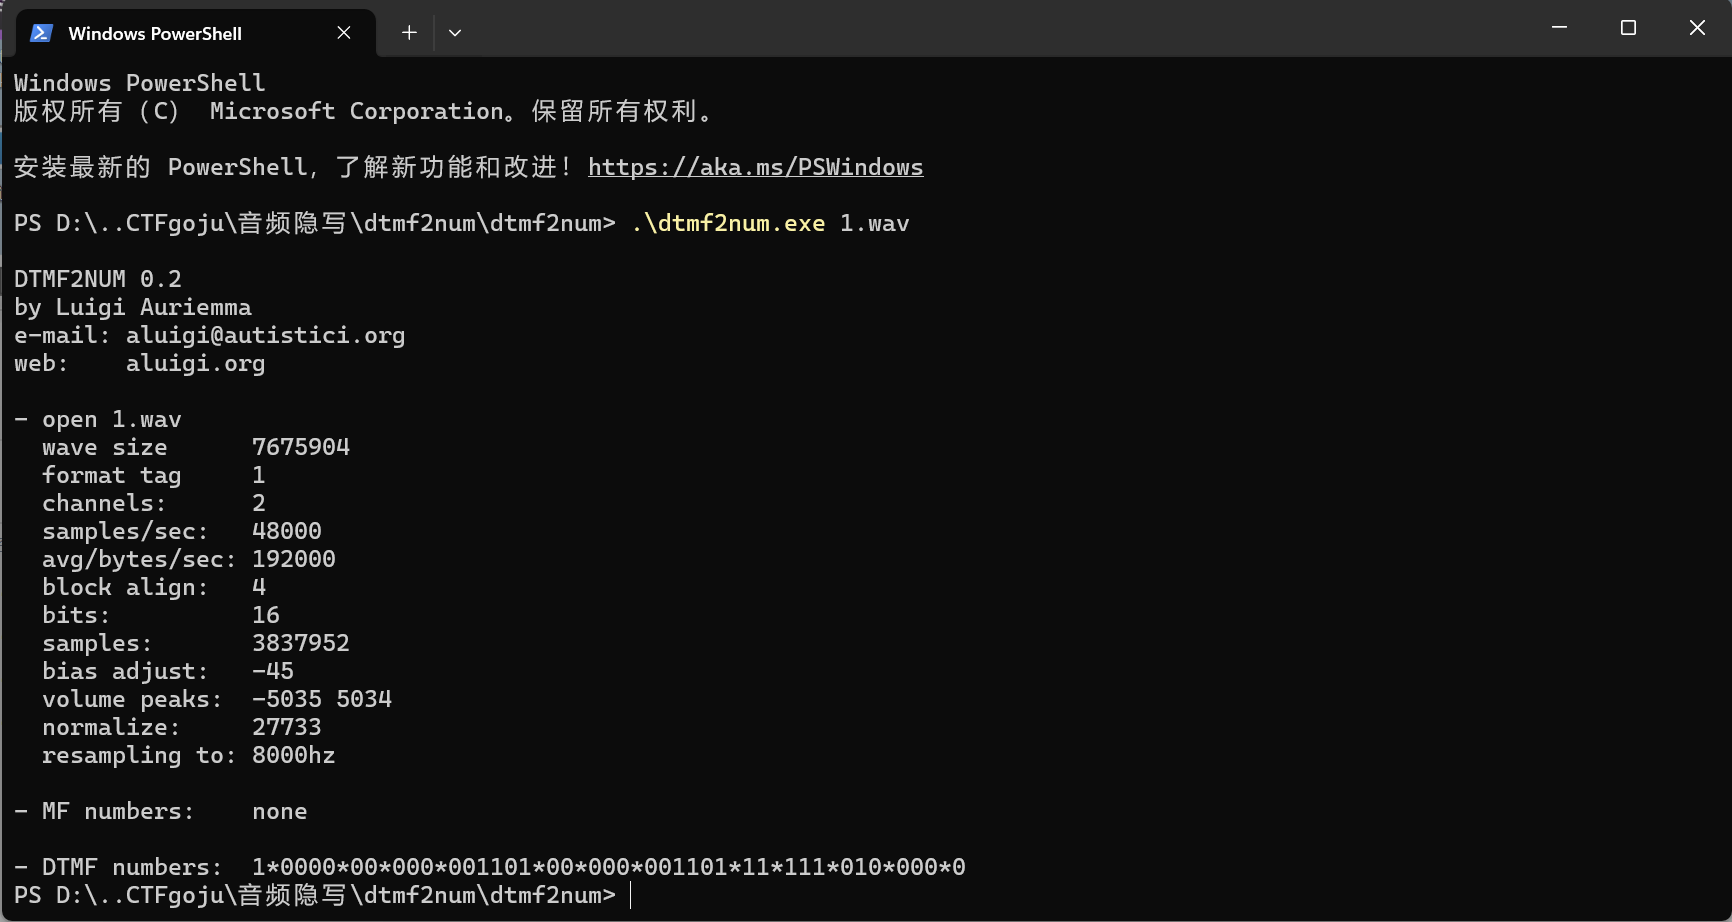Click the empty title bar area
1732x922 pixels.
(1000, 30)
